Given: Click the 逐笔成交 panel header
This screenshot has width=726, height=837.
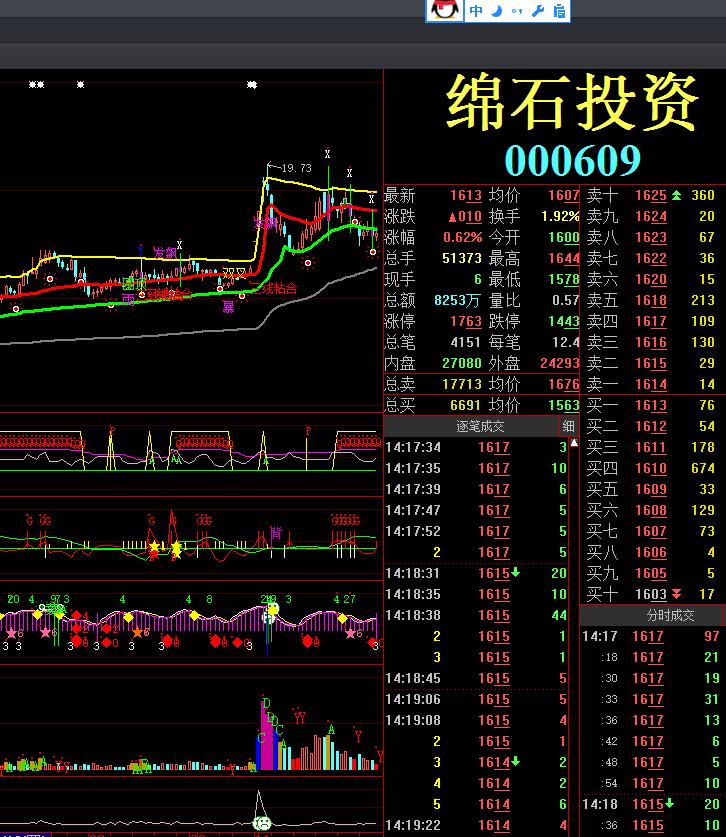Looking at the screenshot, I should point(479,426).
